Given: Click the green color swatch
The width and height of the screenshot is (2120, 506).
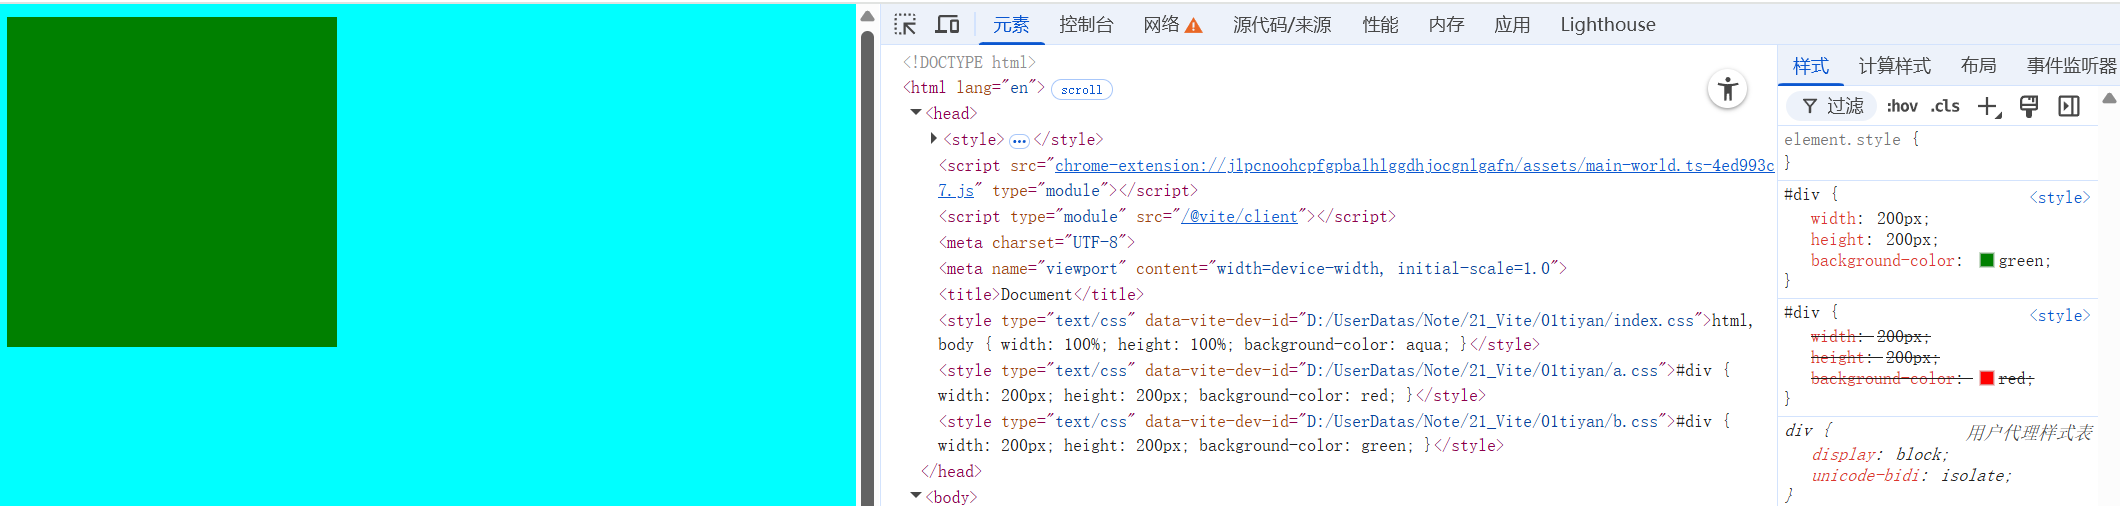Looking at the screenshot, I should [x=1987, y=260].
